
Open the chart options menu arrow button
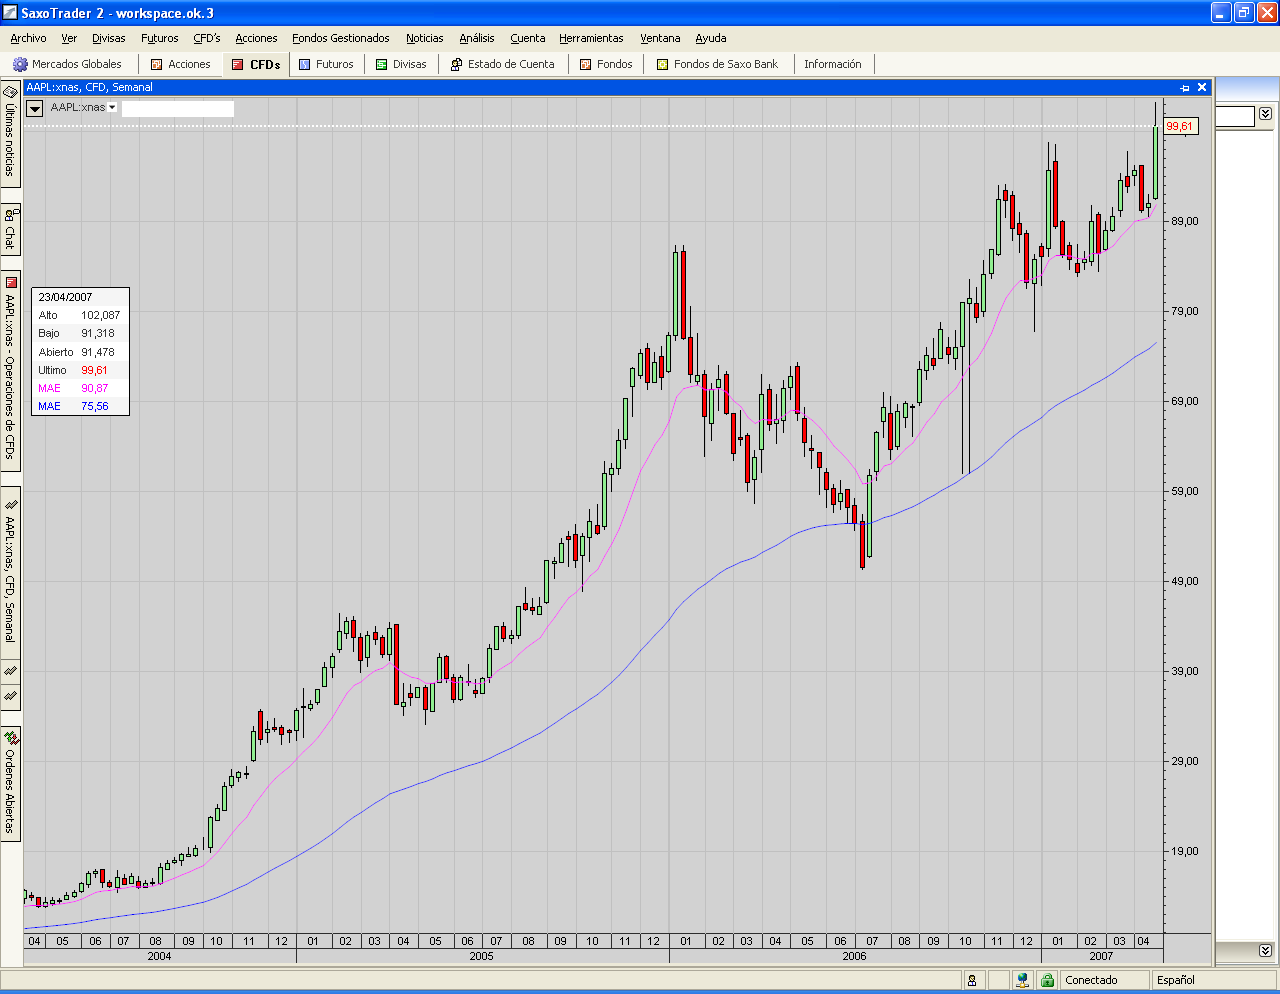tap(34, 108)
